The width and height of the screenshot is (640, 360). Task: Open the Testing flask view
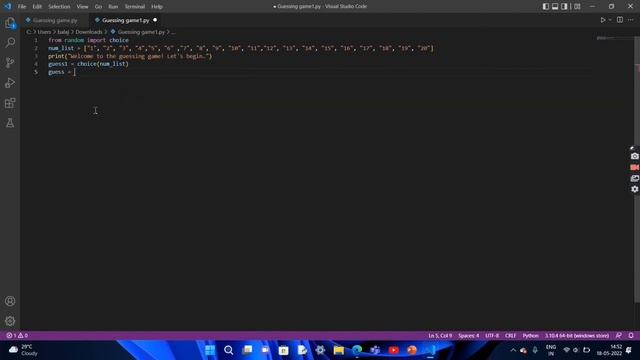coord(10,123)
